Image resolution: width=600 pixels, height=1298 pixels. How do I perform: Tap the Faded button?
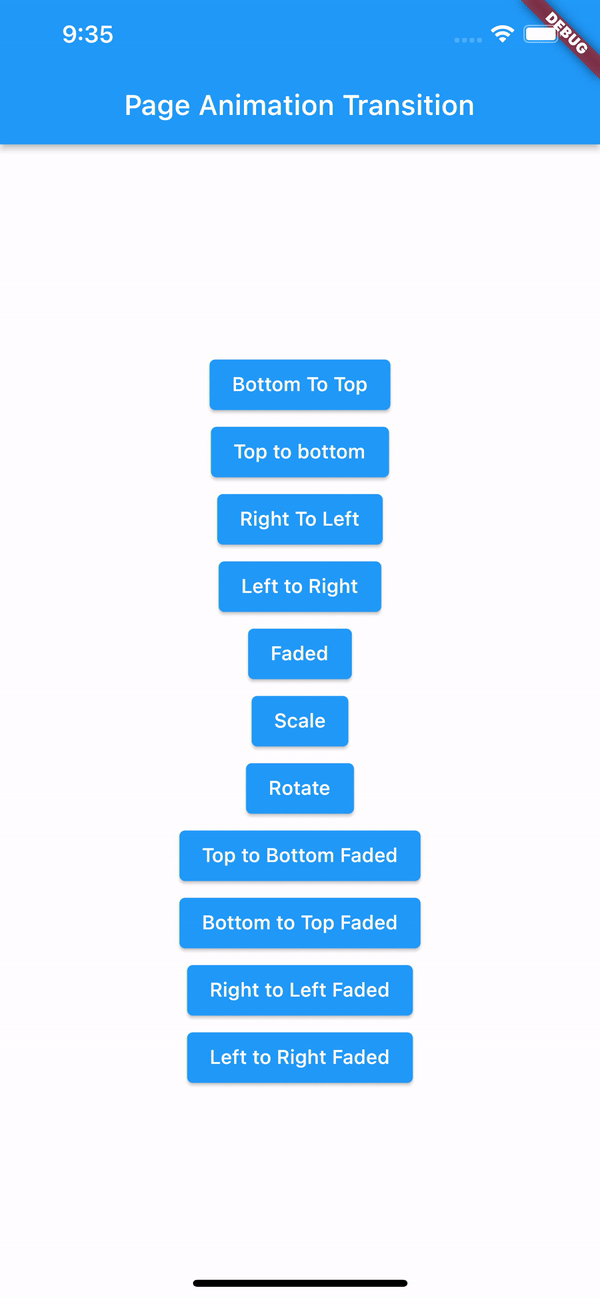click(x=300, y=654)
